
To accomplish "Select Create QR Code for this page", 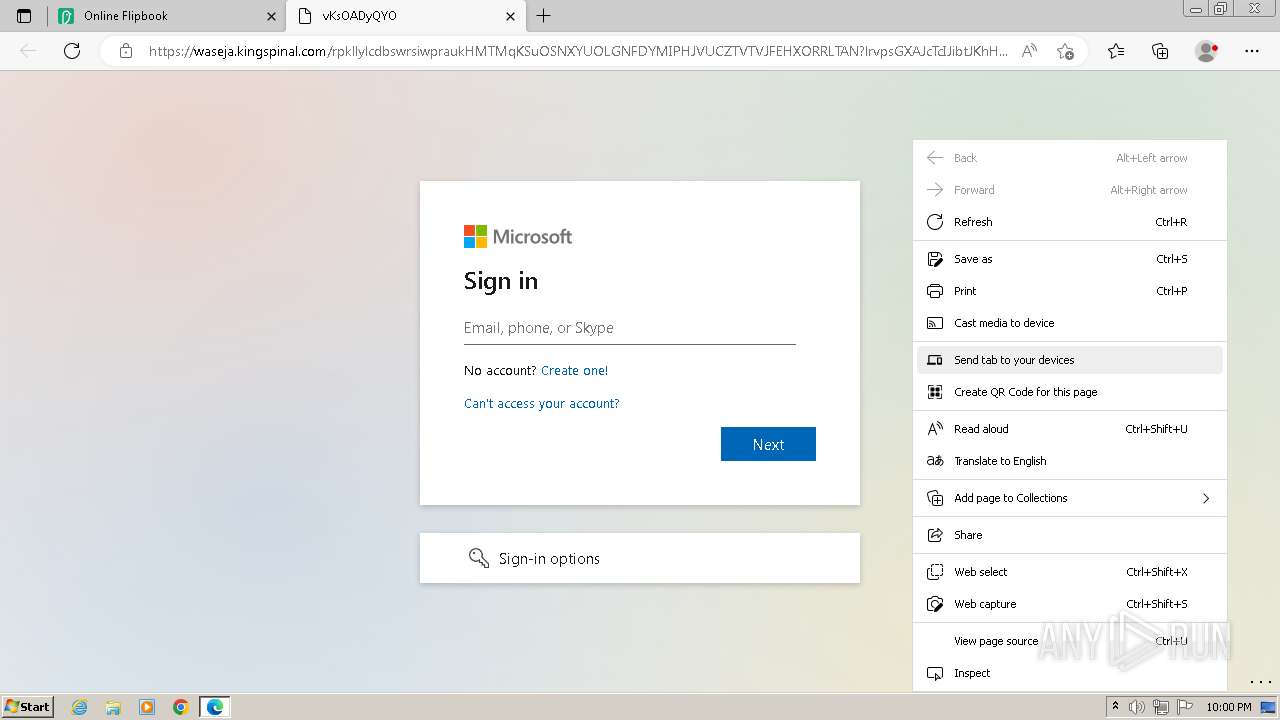I will 1070,392.
